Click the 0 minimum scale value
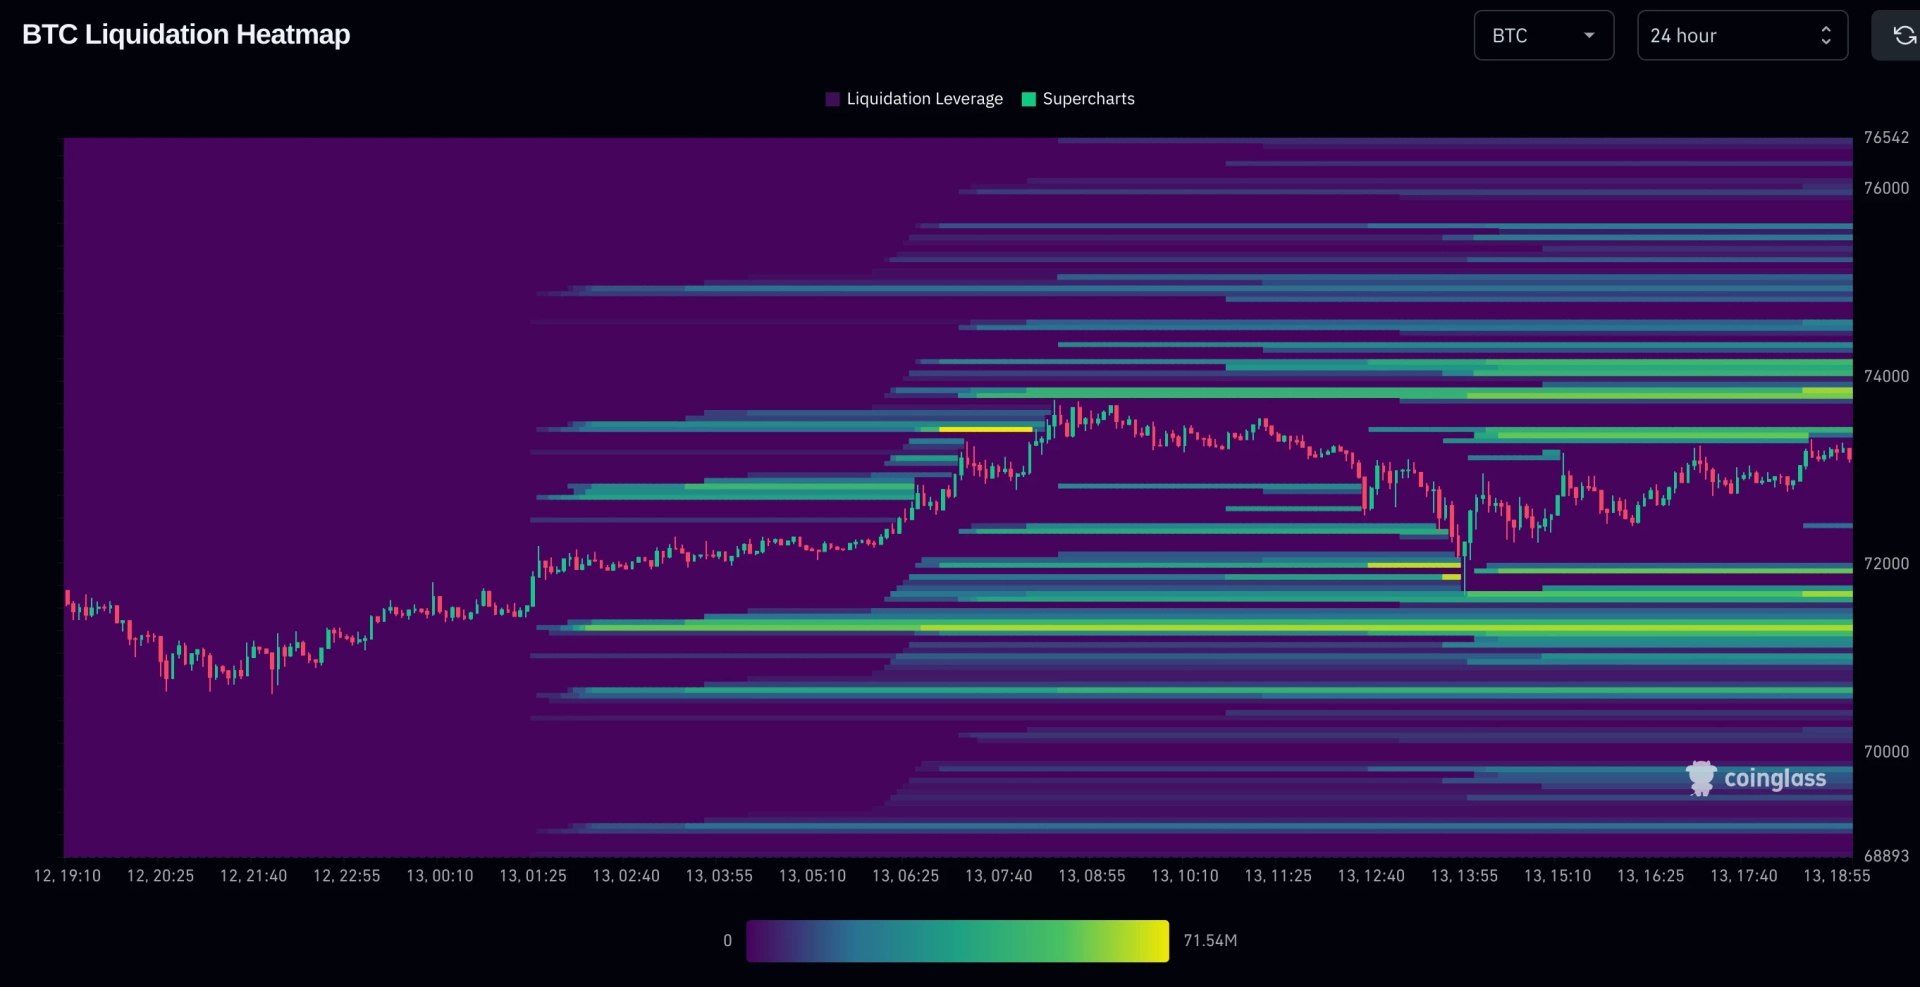The height and width of the screenshot is (987, 1920). 727,941
